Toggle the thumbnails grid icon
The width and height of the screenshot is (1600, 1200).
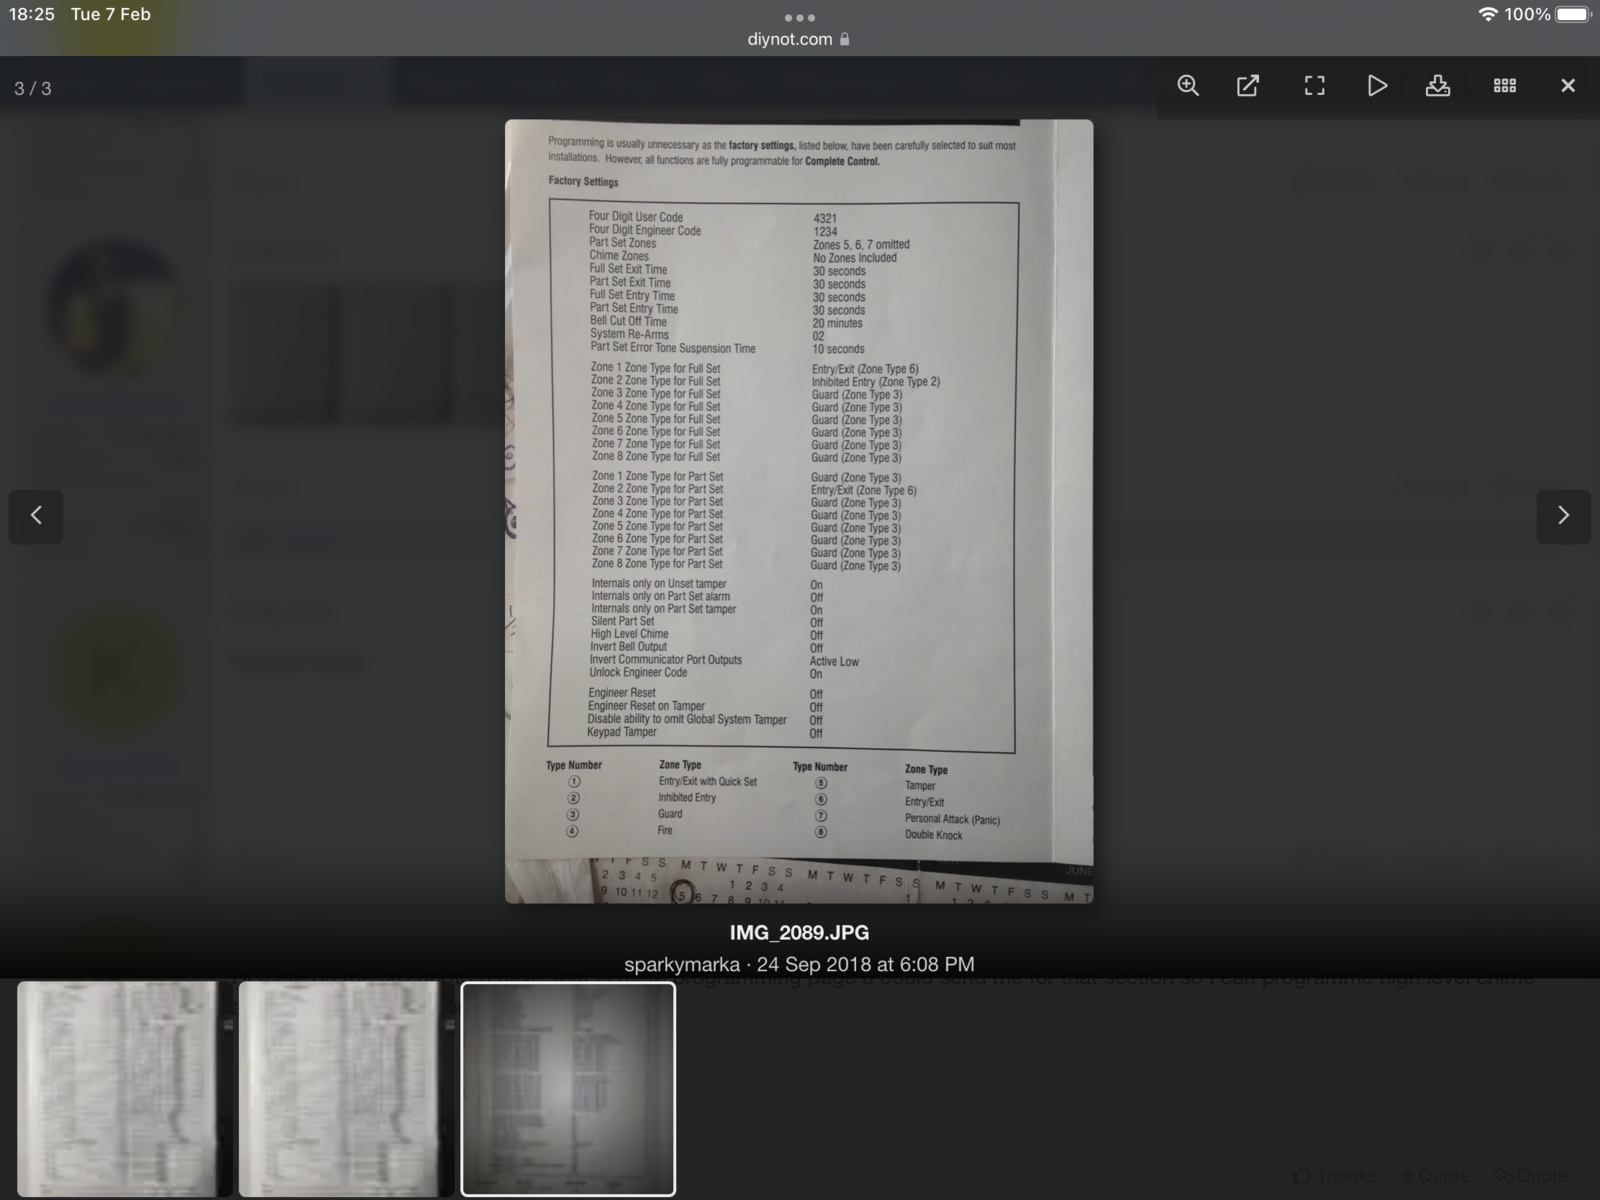1504,86
